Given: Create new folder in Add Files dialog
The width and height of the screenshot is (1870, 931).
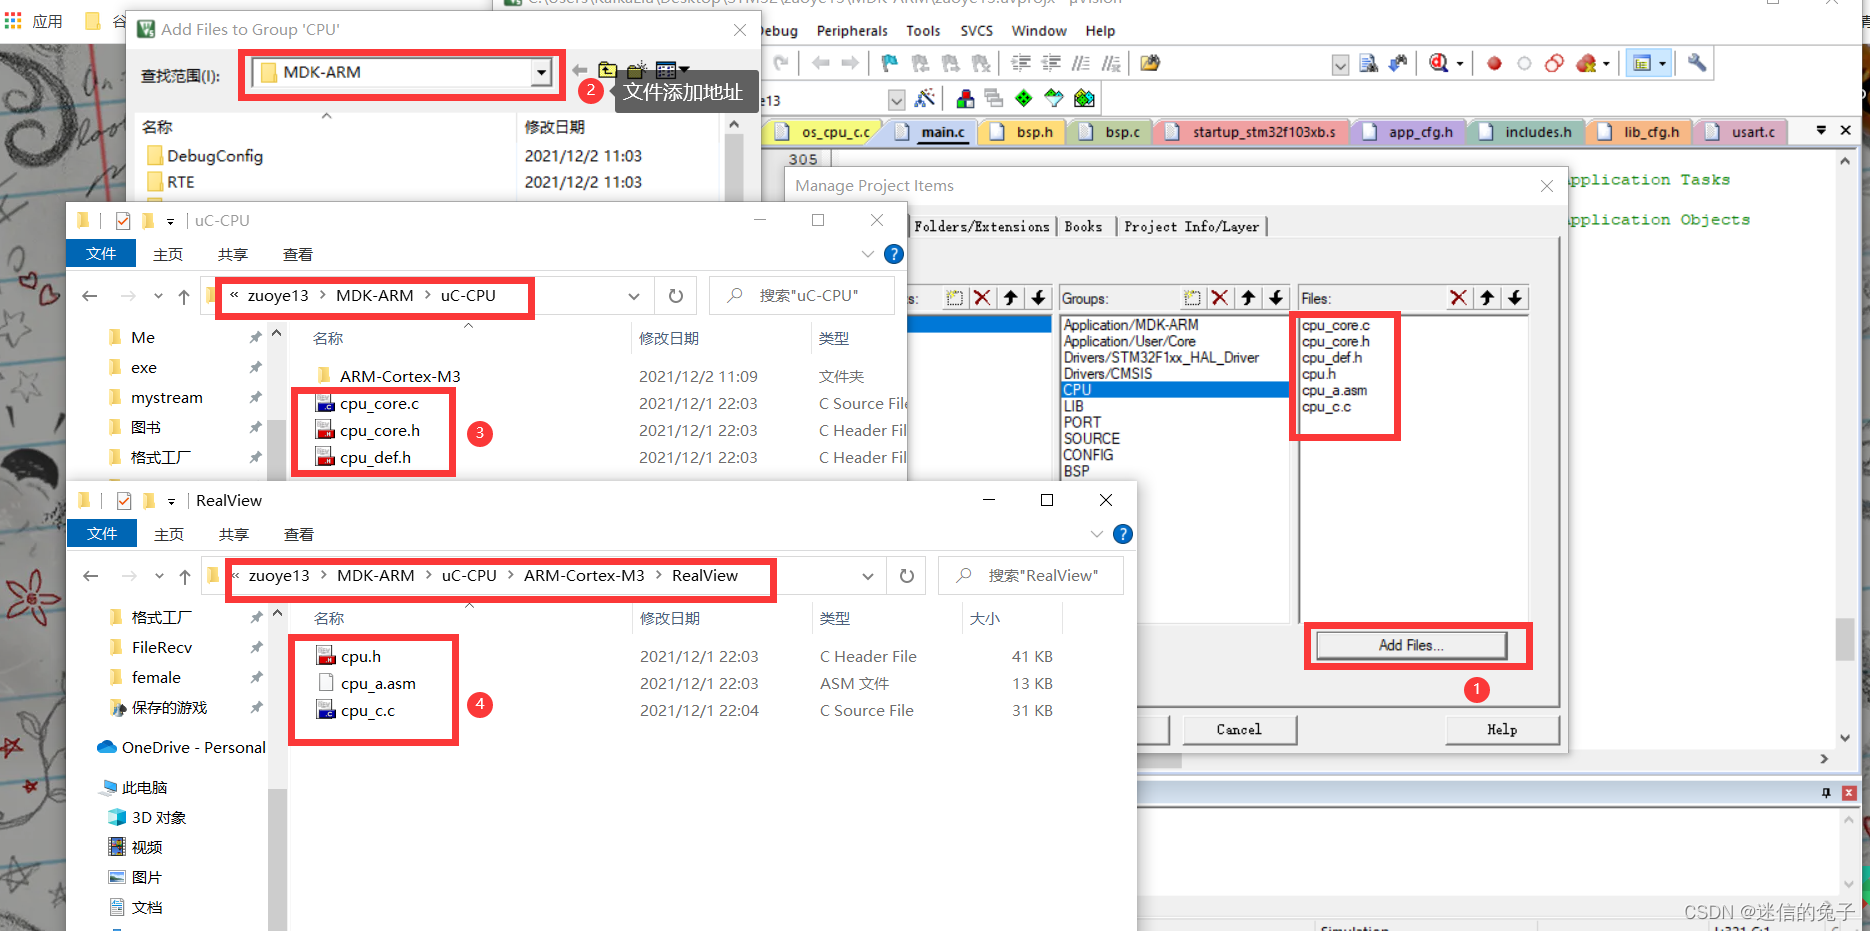Looking at the screenshot, I should click(x=636, y=70).
